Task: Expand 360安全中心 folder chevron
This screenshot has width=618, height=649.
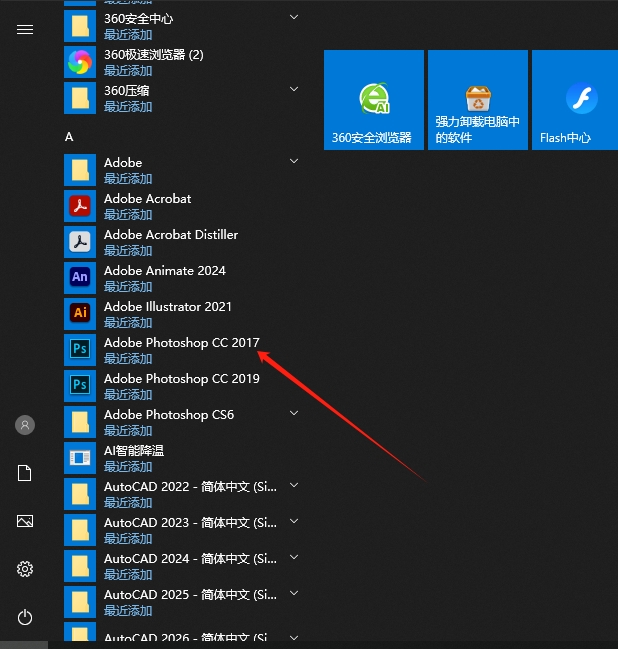Action: click(294, 17)
